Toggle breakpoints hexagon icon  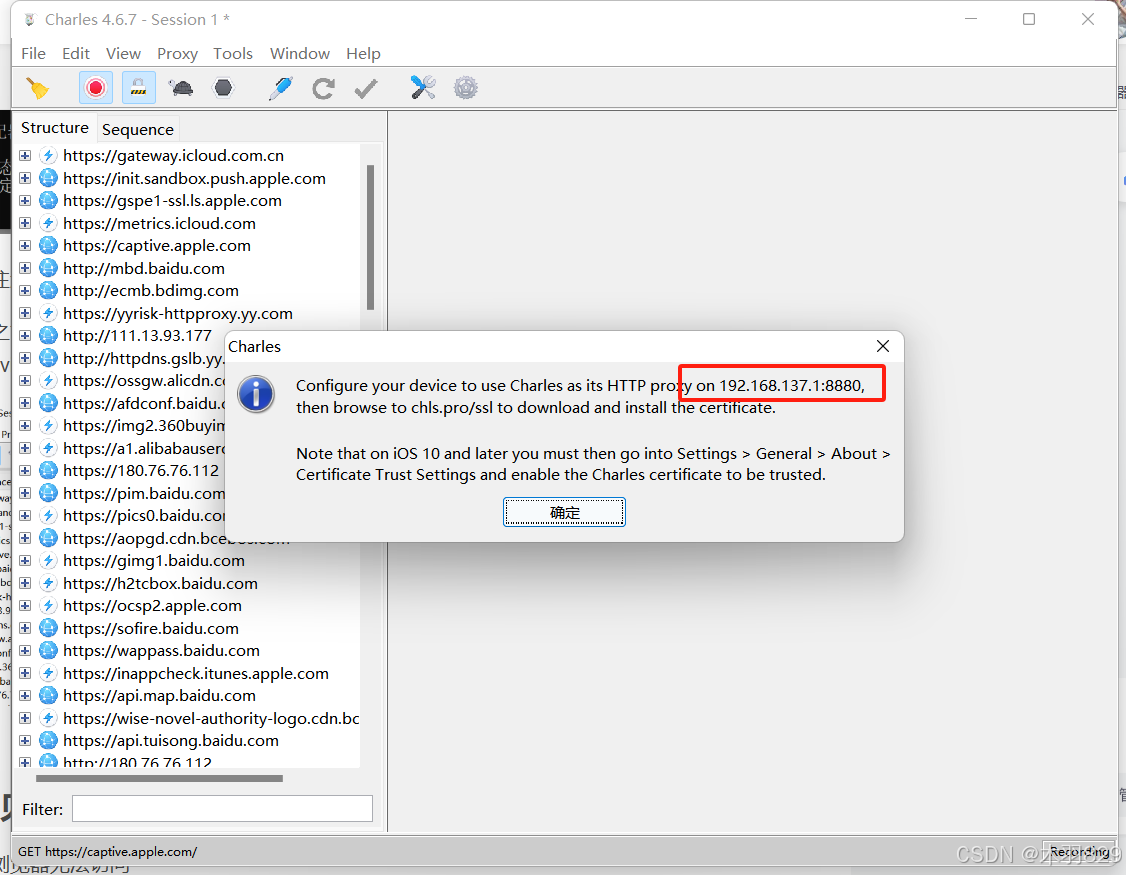[223, 88]
